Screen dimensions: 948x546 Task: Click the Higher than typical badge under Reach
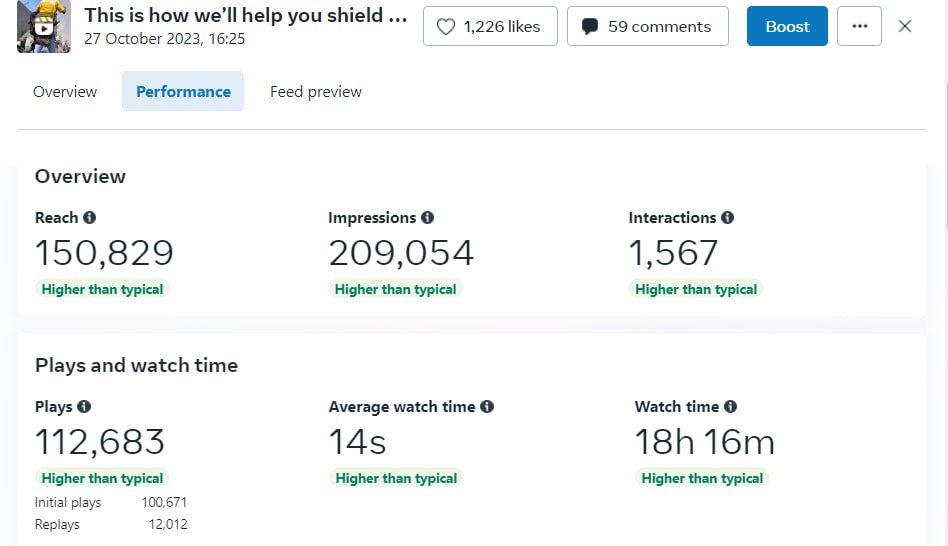102,289
